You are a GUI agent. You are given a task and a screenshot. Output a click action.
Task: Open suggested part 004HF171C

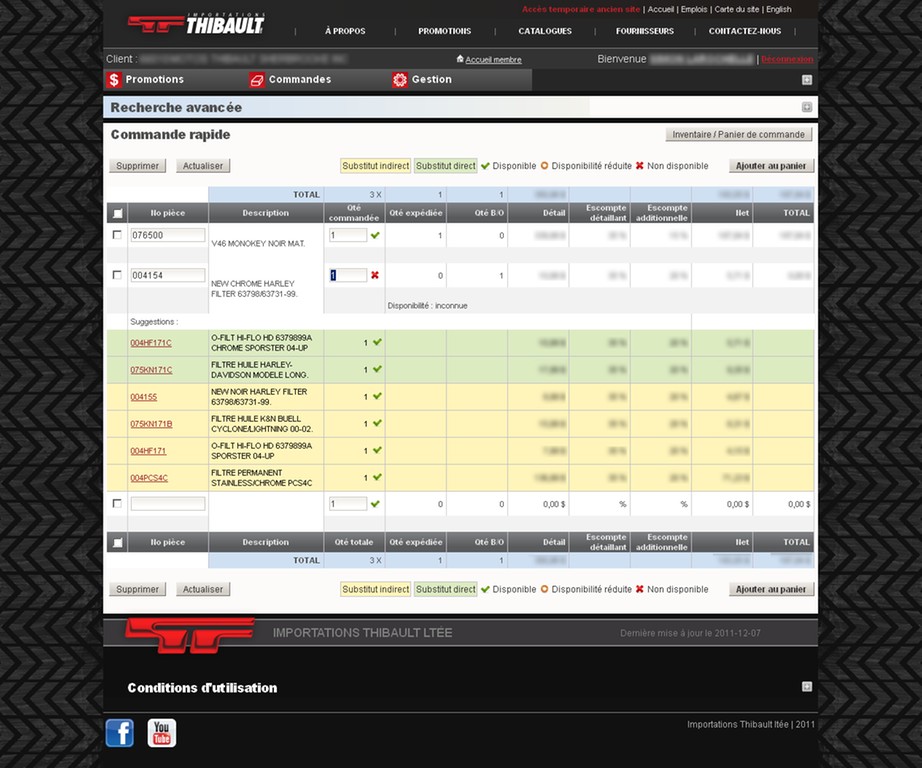(x=151, y=343)
